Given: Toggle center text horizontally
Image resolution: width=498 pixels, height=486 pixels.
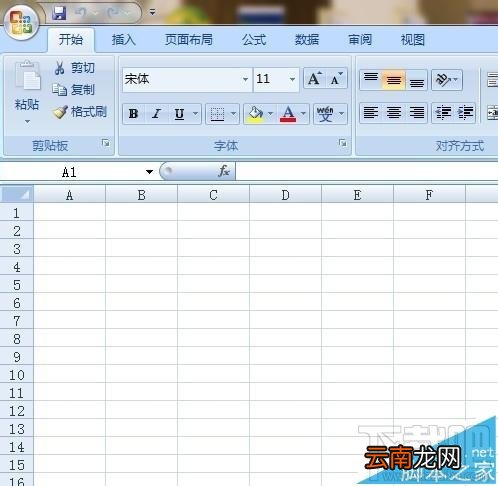Looking at the screenshot, I should 394,113.
